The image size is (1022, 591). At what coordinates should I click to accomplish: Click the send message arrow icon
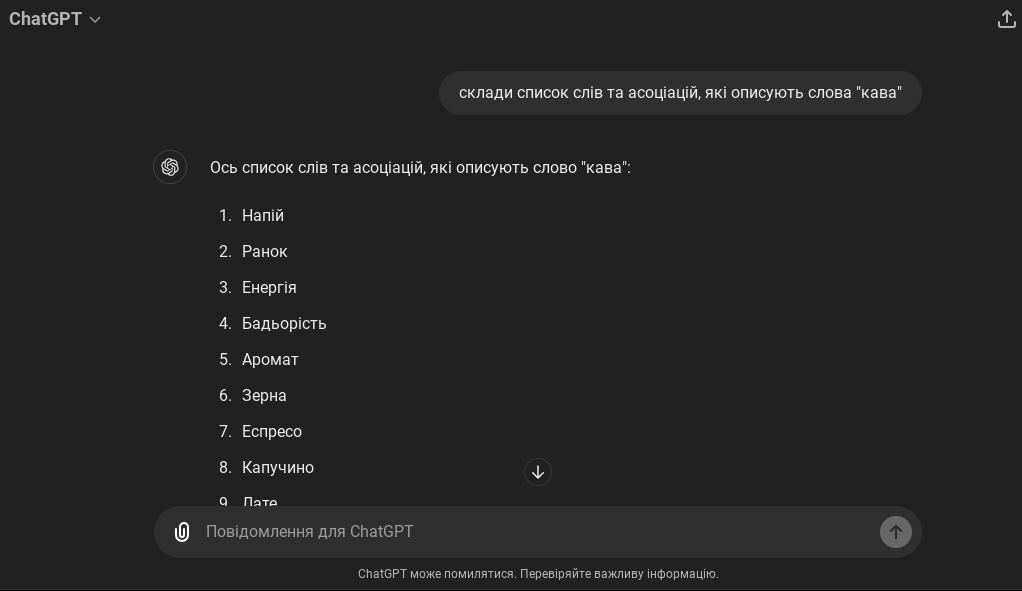[x=895, y=532]
